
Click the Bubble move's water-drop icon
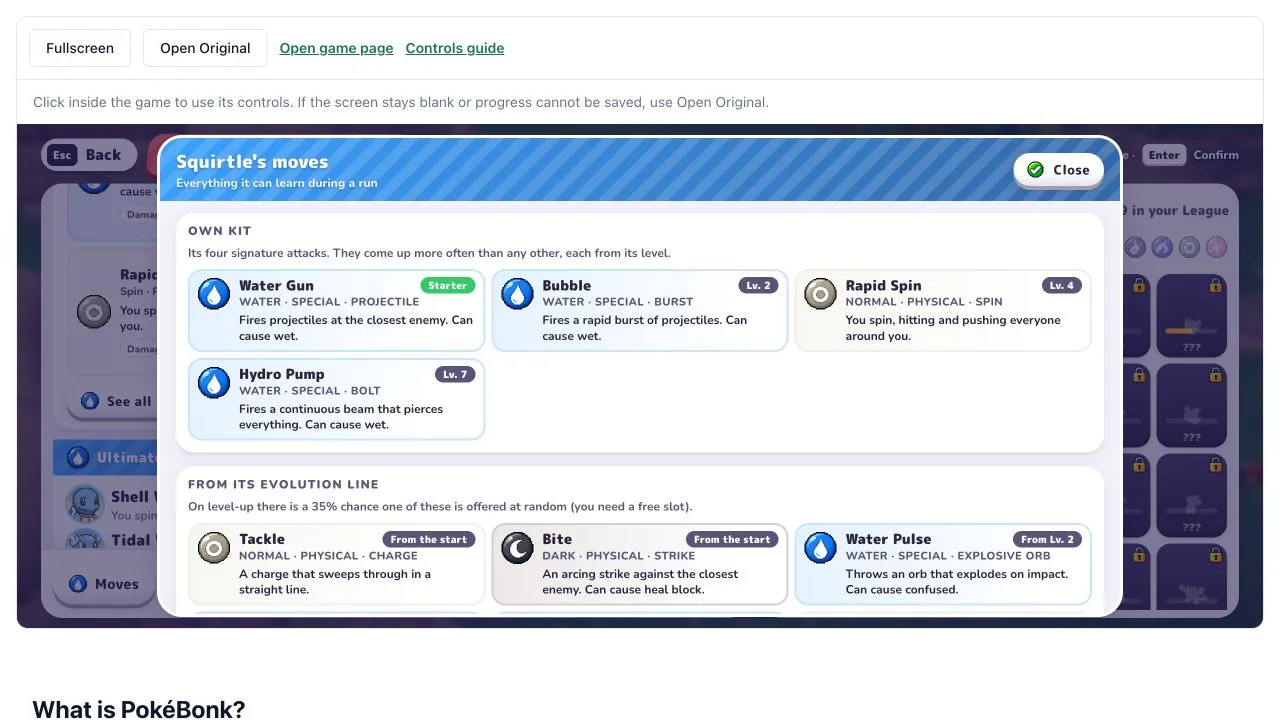517,294
